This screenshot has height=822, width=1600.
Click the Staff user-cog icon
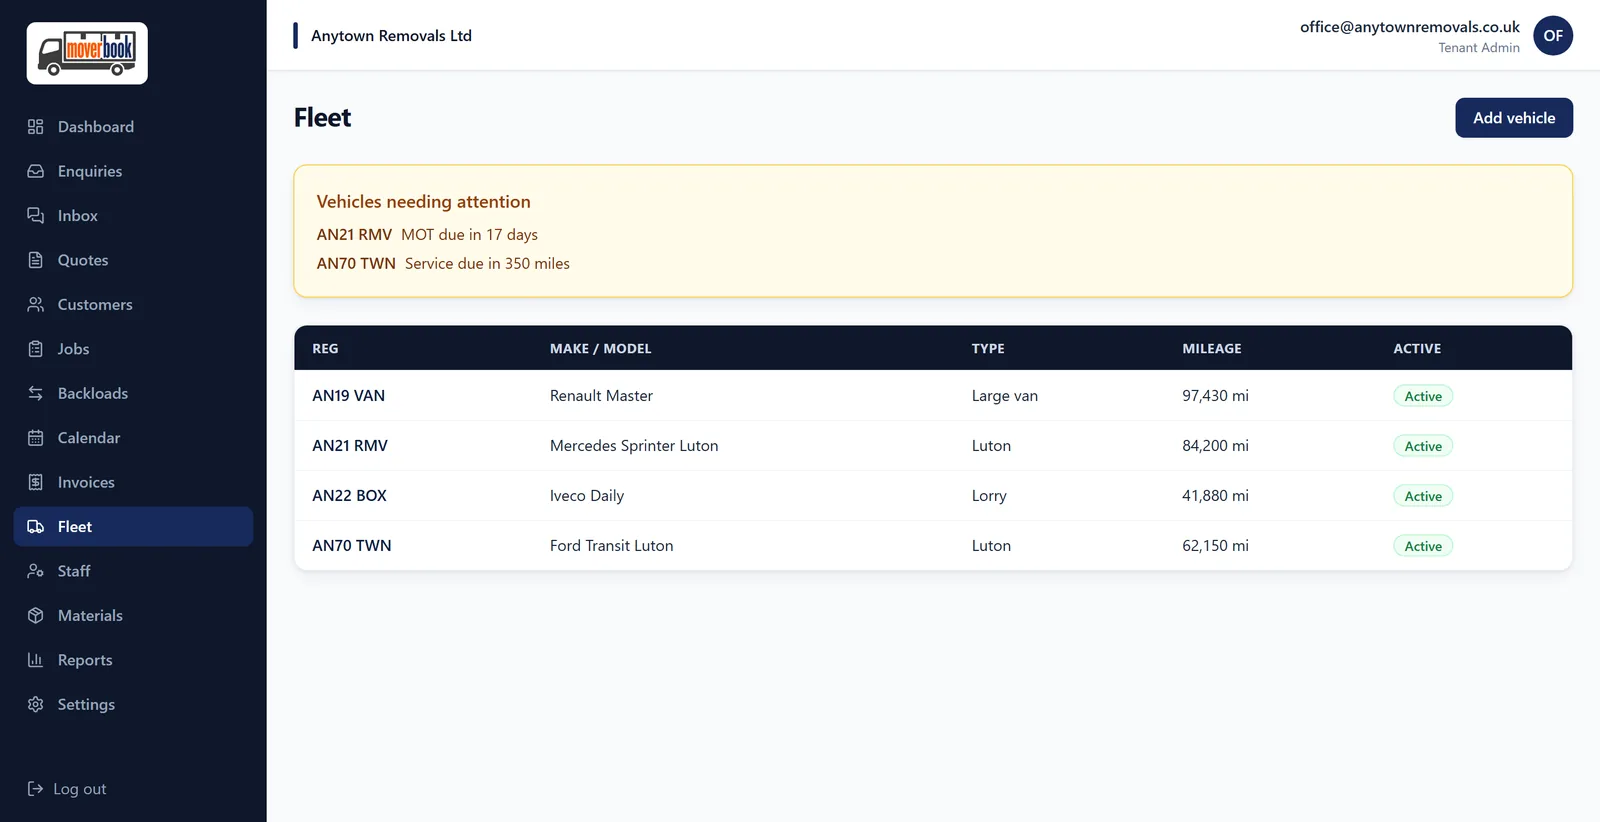(36, 571)
